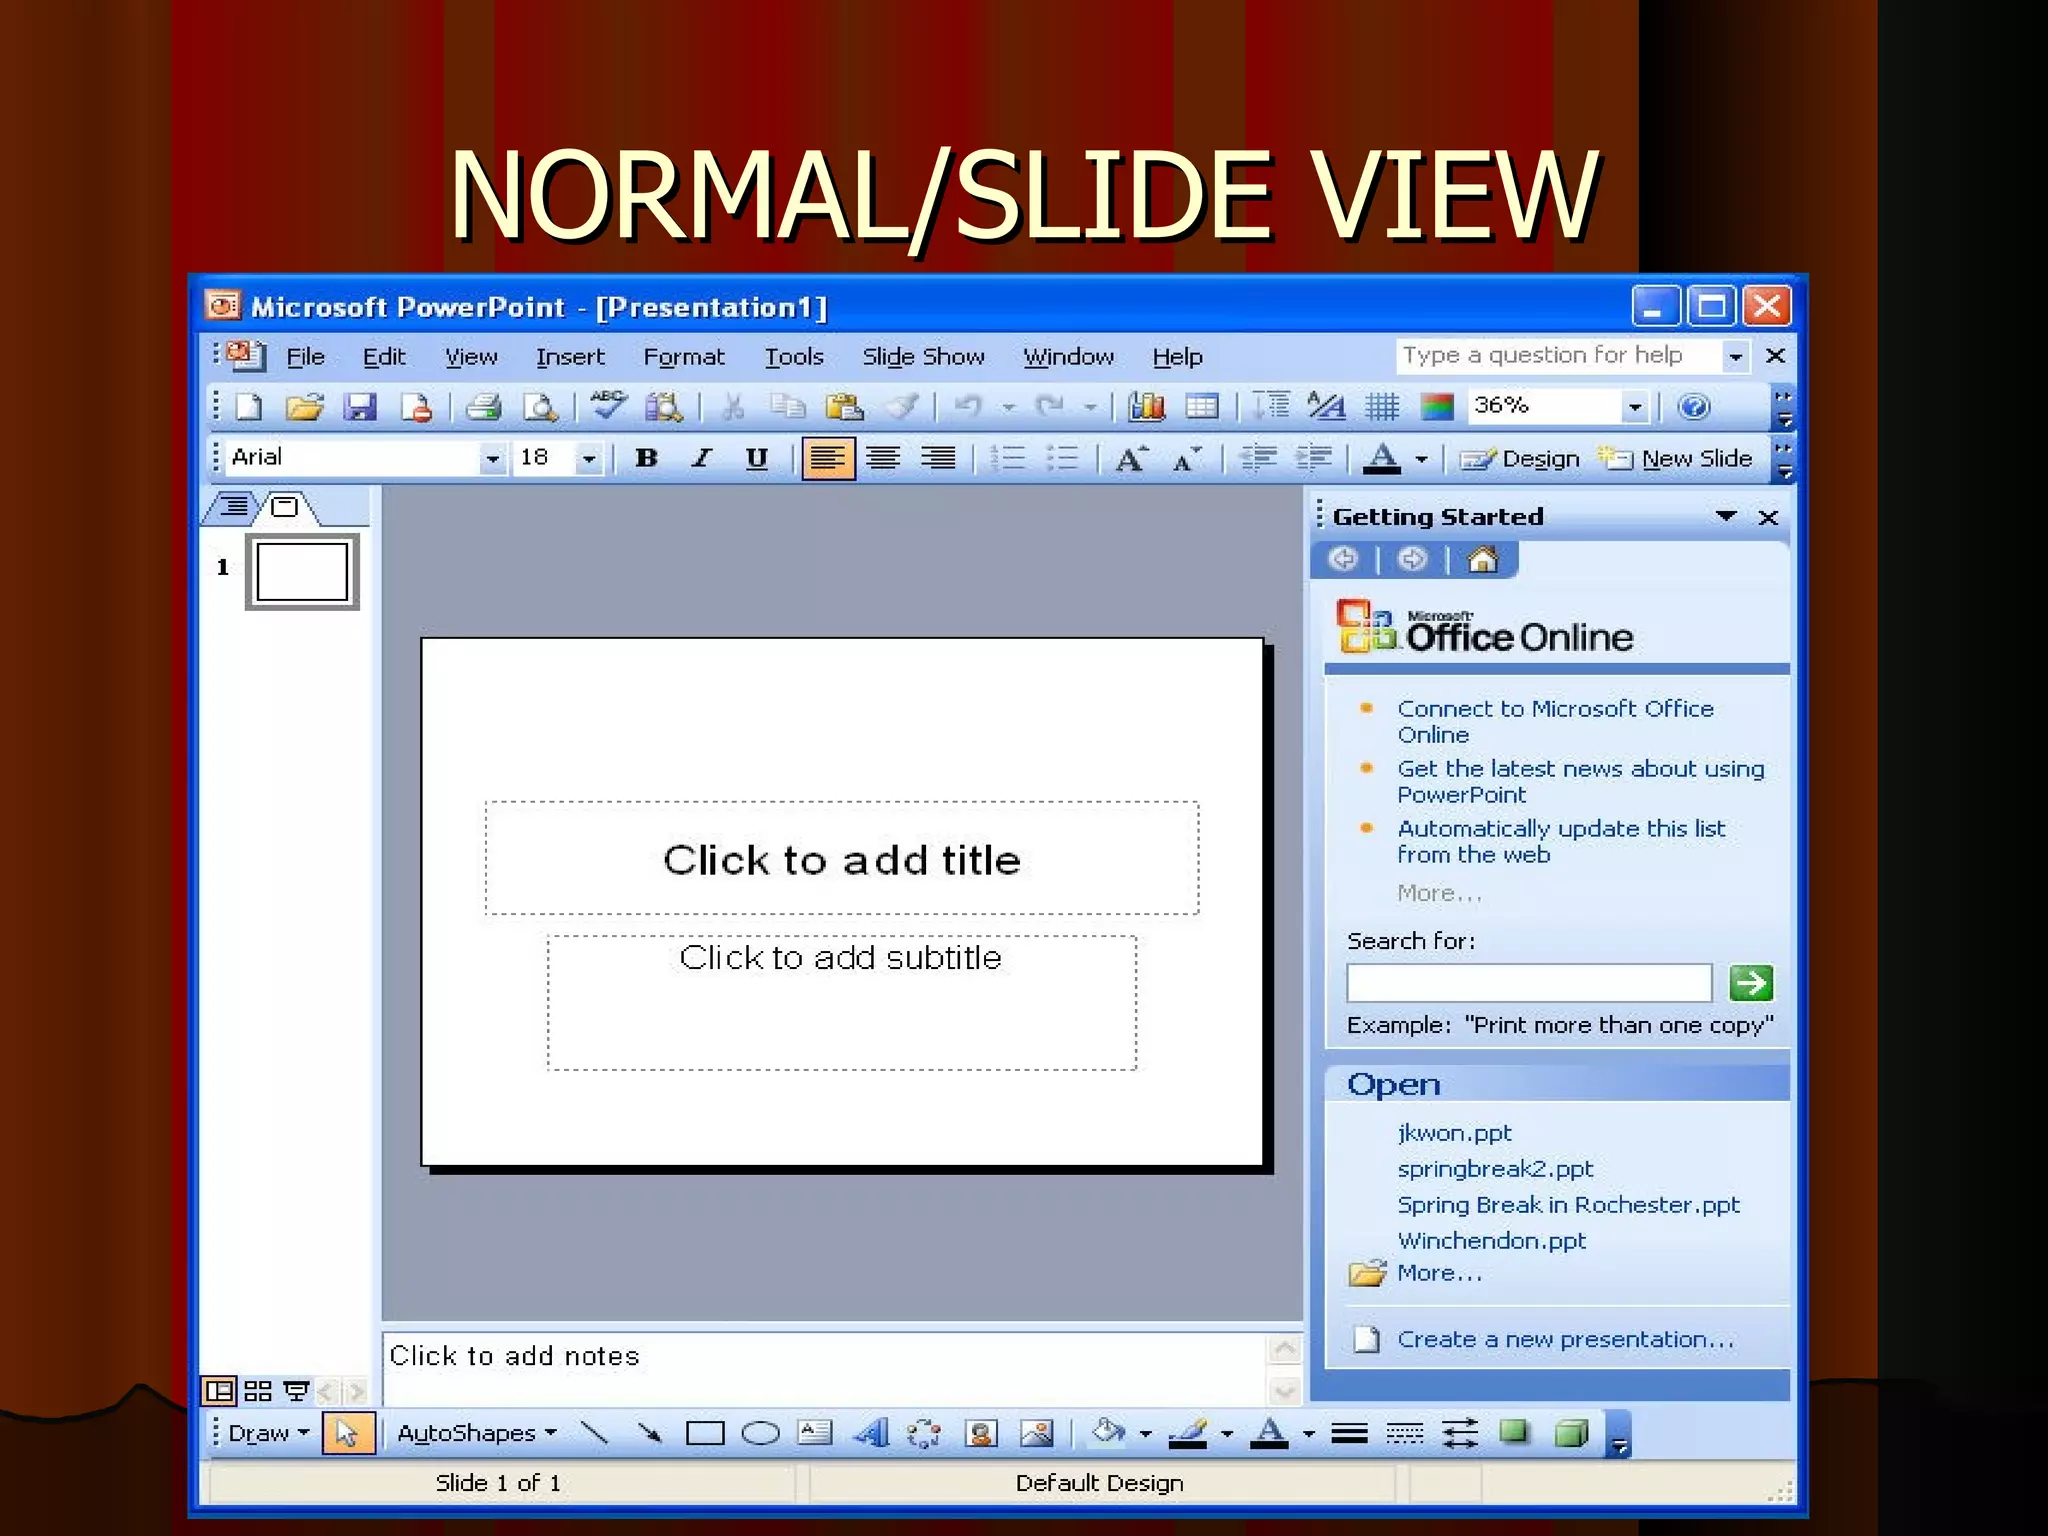Open the Slide Show menu

point(923,357)
